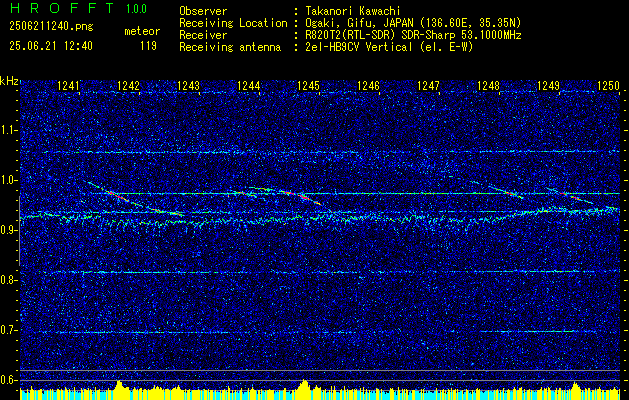Click the Observer field label

point(203,11)
